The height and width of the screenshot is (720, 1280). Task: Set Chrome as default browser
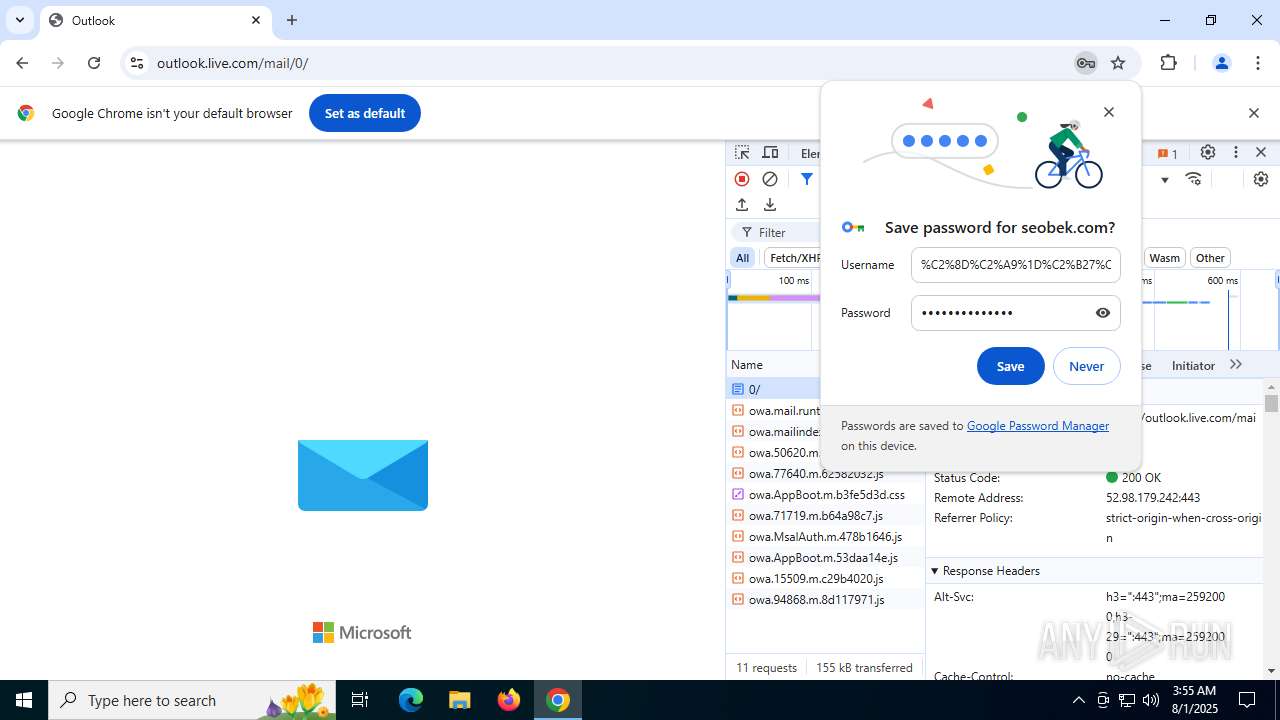[364, 113]
